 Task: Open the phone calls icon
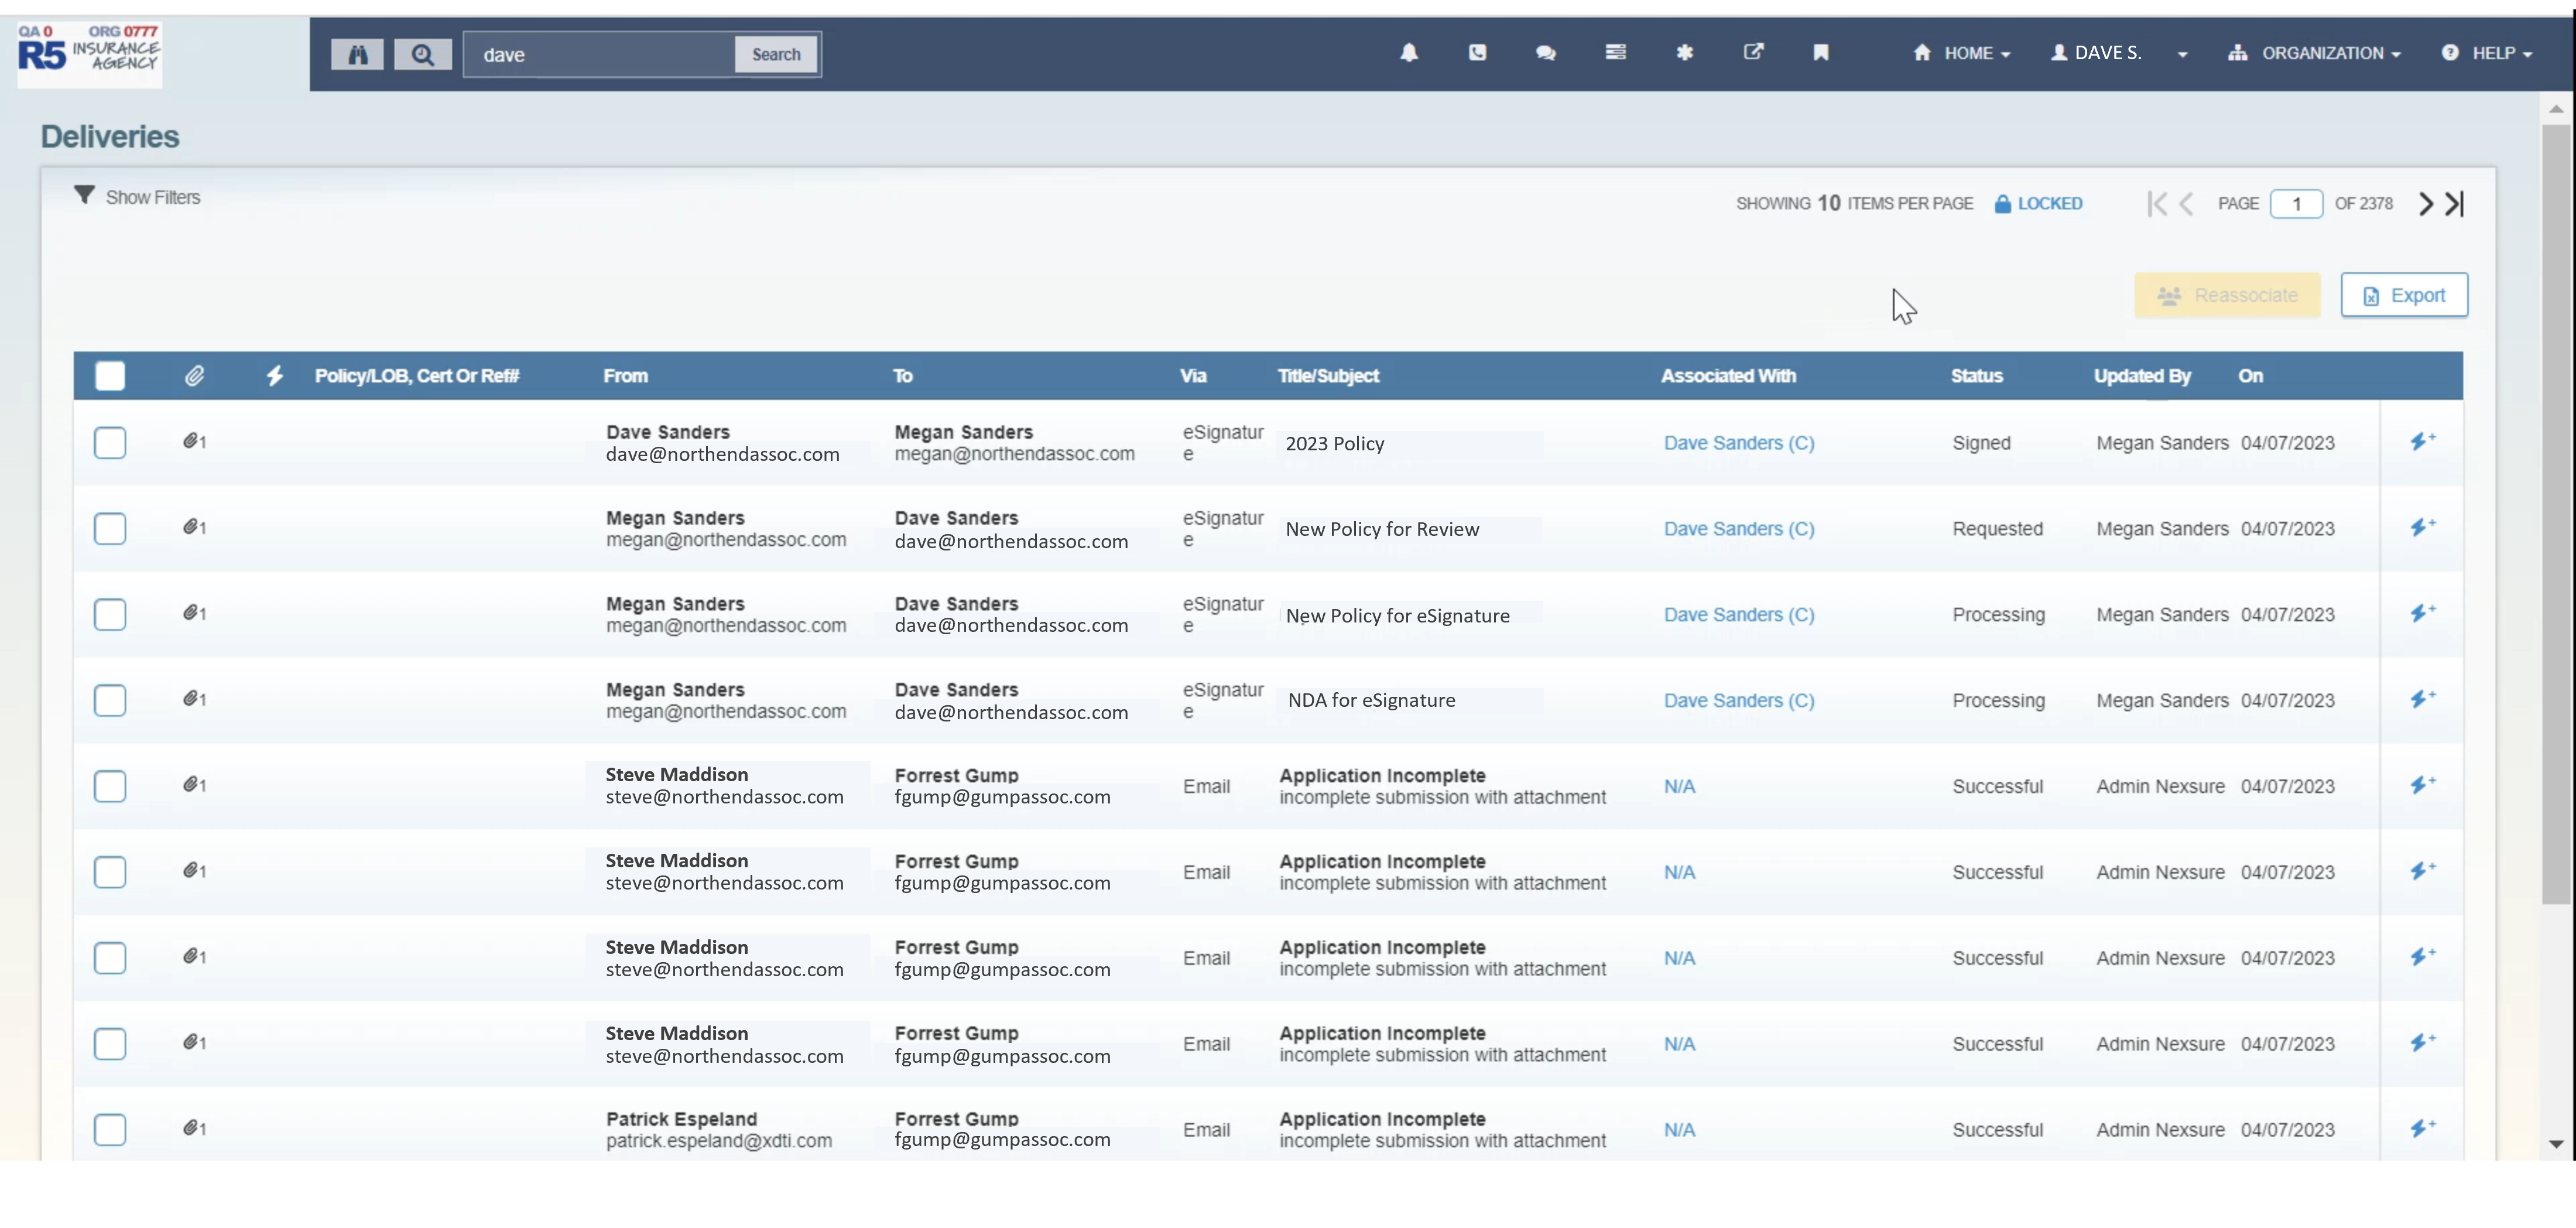coord(1477,53)
